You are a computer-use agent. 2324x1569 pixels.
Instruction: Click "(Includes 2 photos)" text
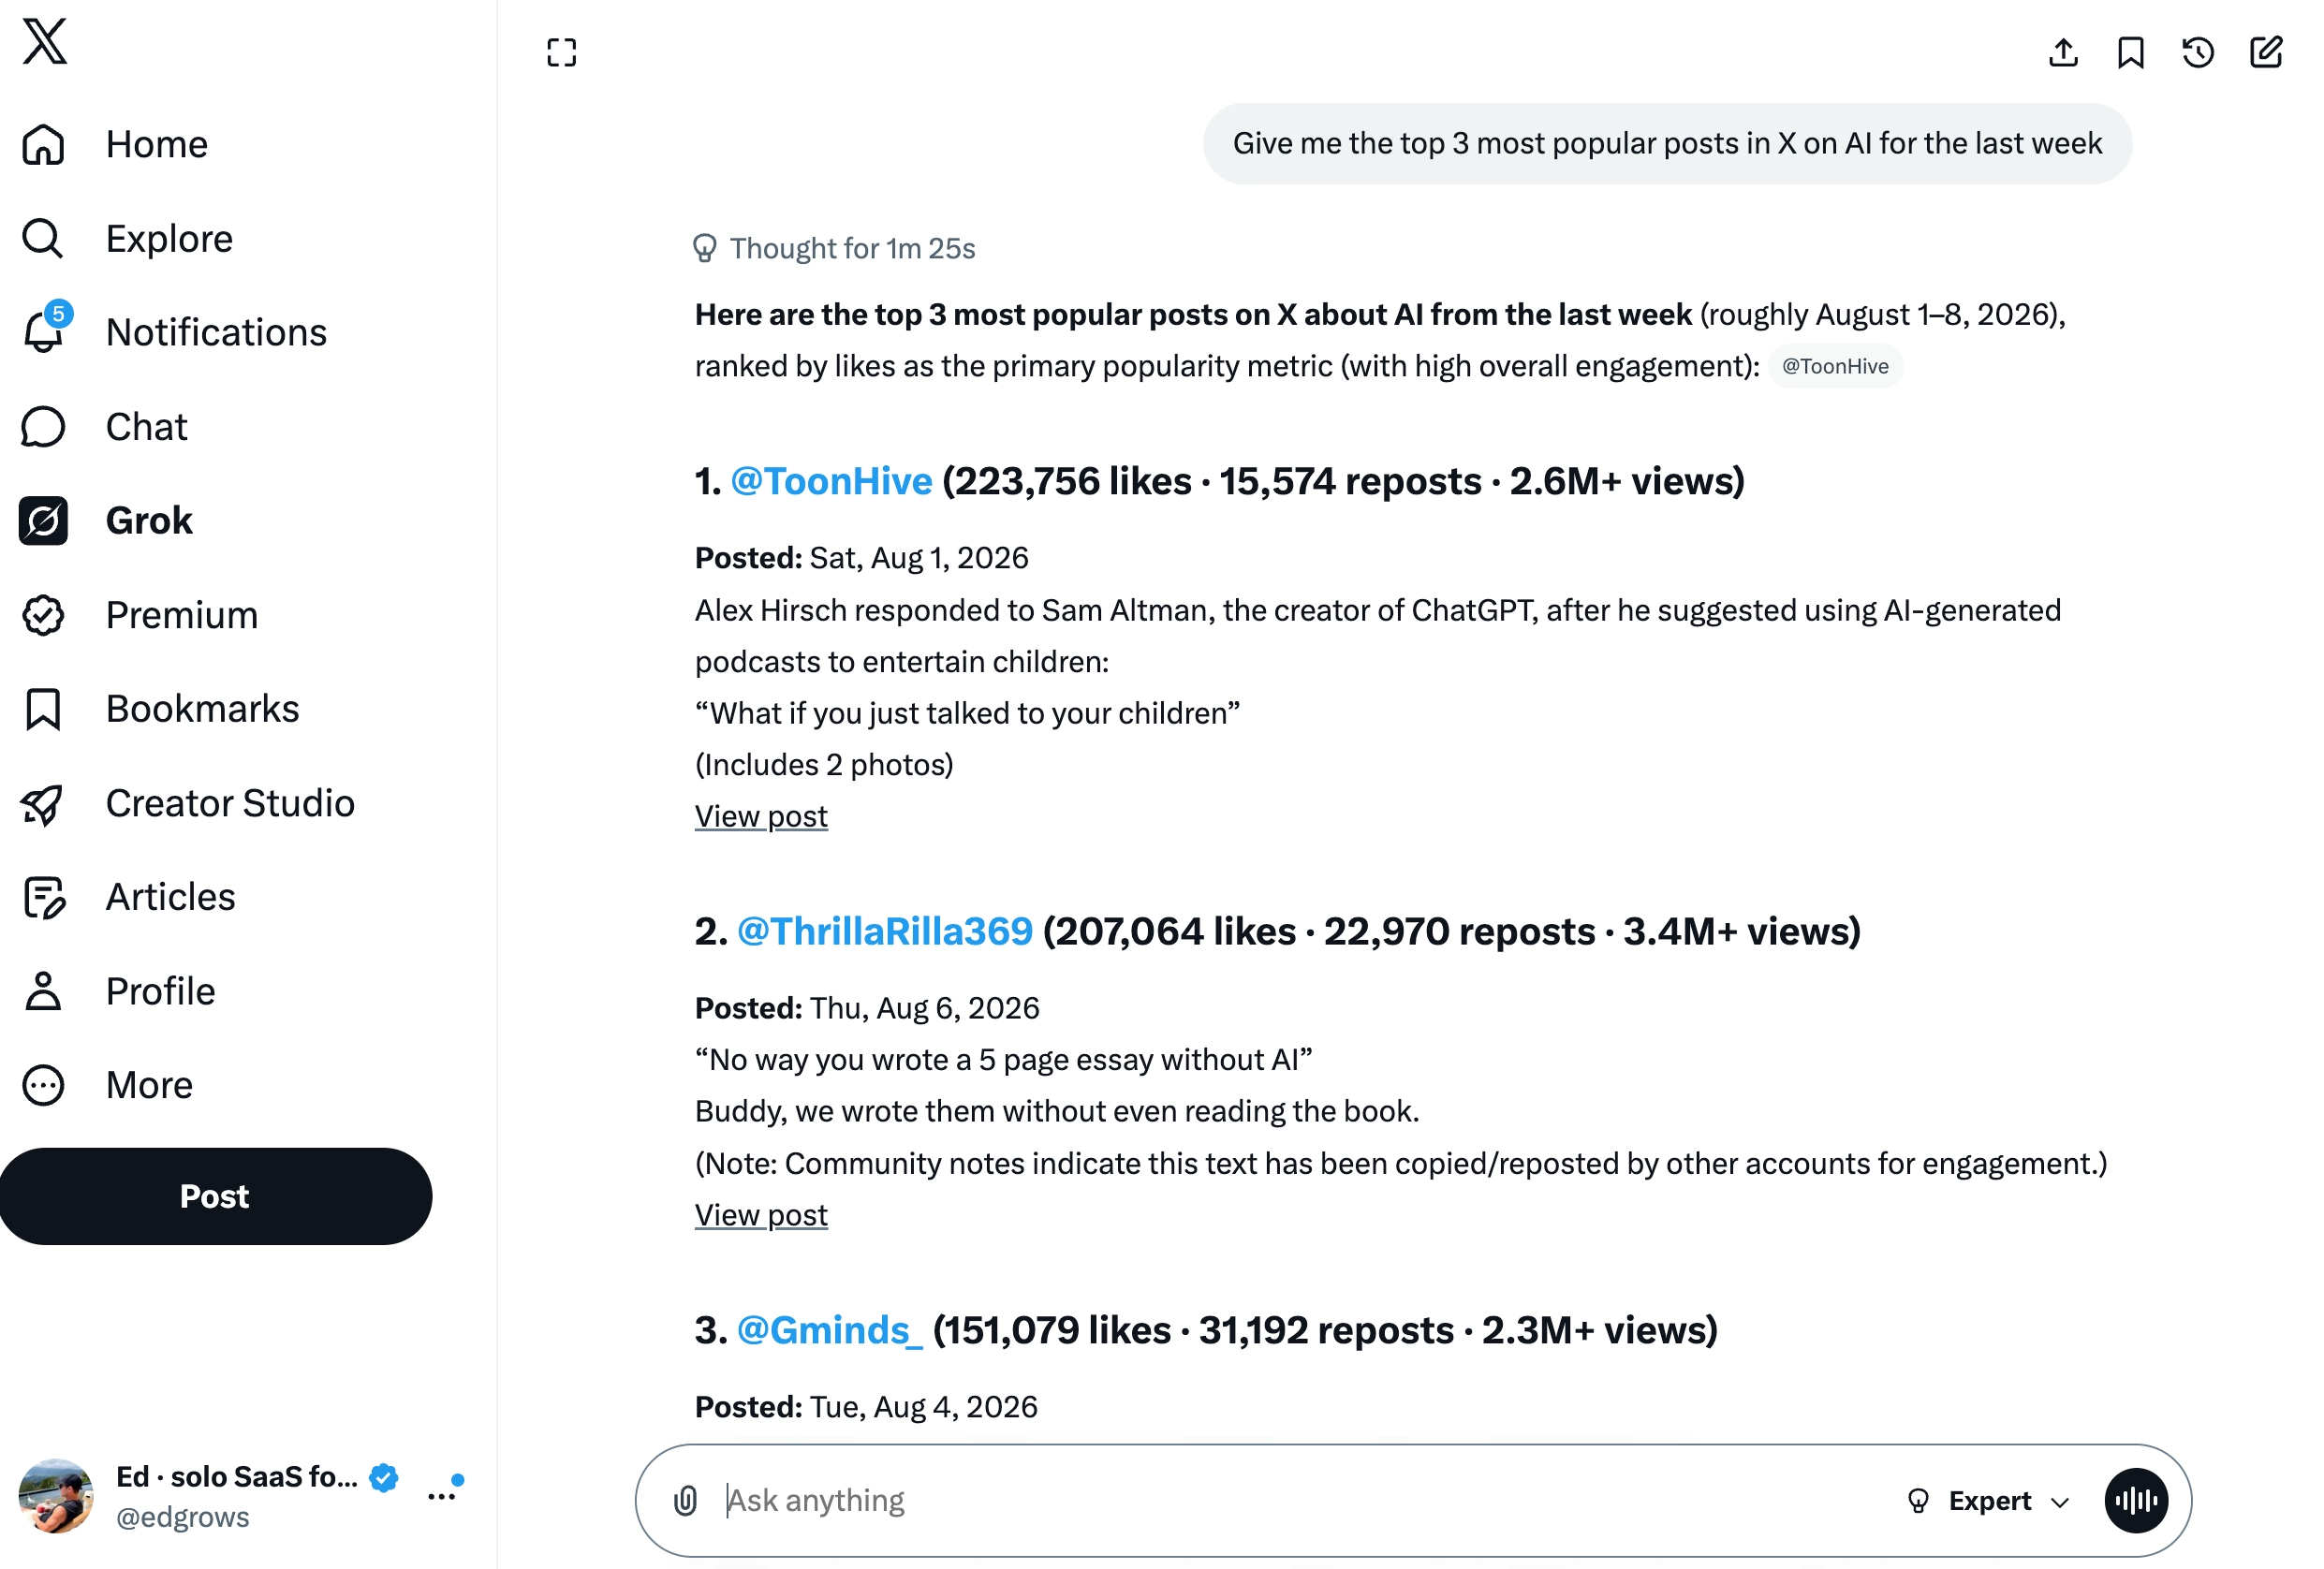point(824,765)
